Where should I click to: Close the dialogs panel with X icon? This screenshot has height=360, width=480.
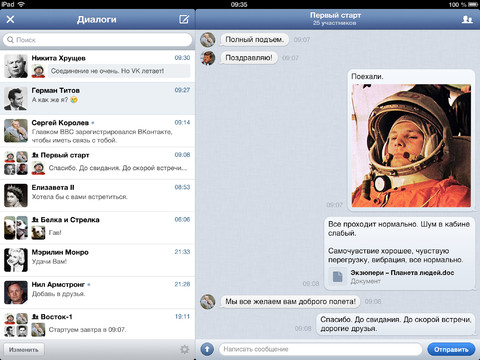coord(10,19)
